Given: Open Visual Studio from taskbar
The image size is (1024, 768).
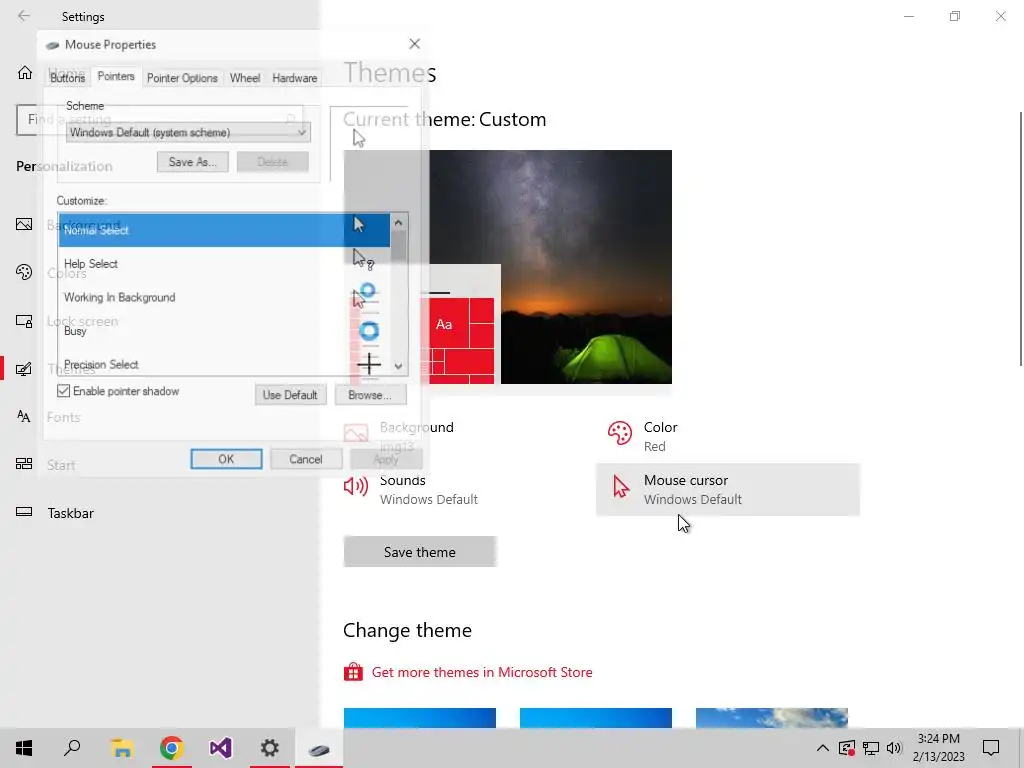Looking at the screenshot, I should click(221, 748).
